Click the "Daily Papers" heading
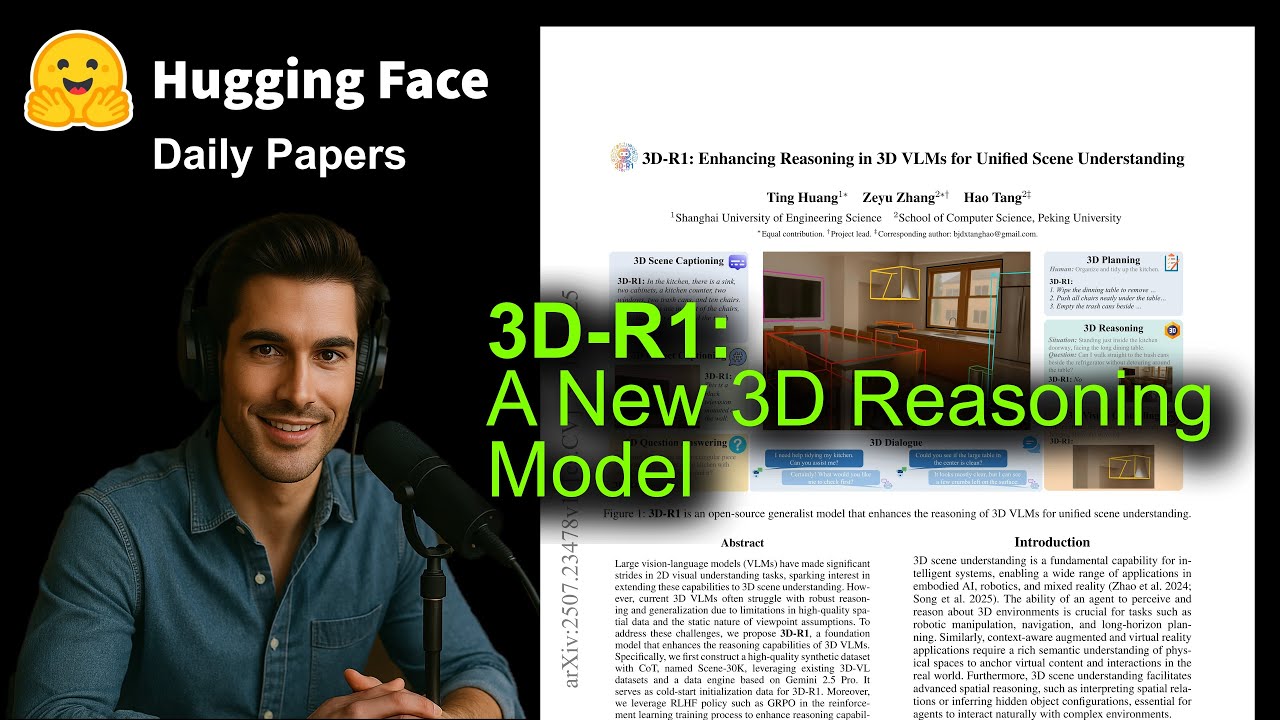This screenshot has width=1280, height=720. click(x=279, y=155)
